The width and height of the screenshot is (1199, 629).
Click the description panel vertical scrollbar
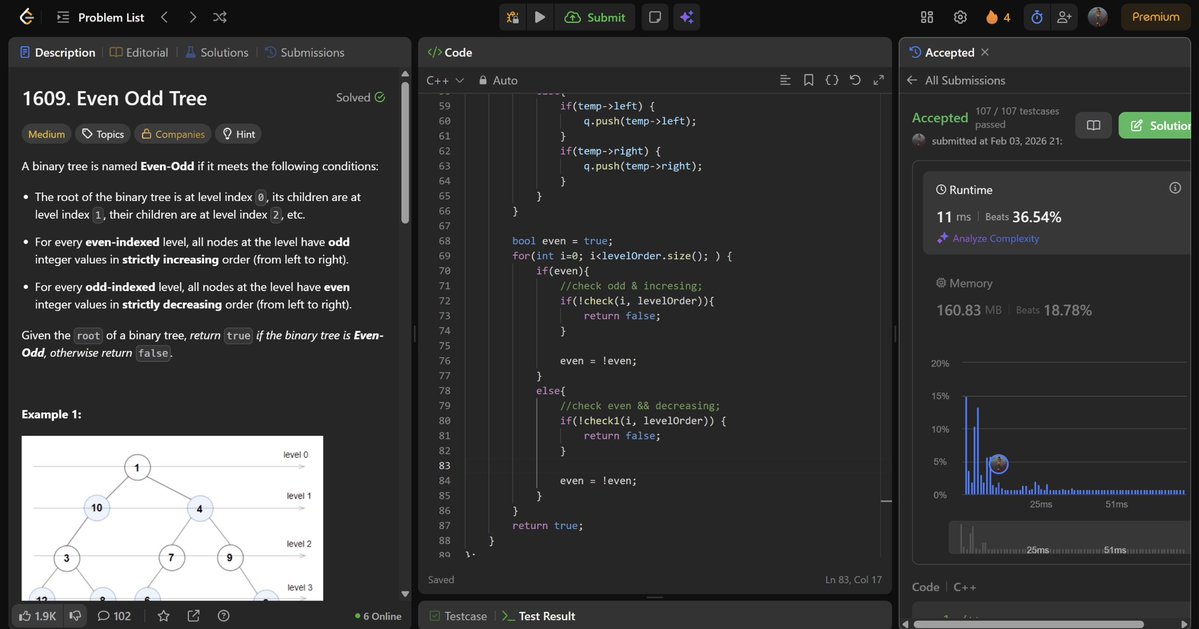(405, 151)
